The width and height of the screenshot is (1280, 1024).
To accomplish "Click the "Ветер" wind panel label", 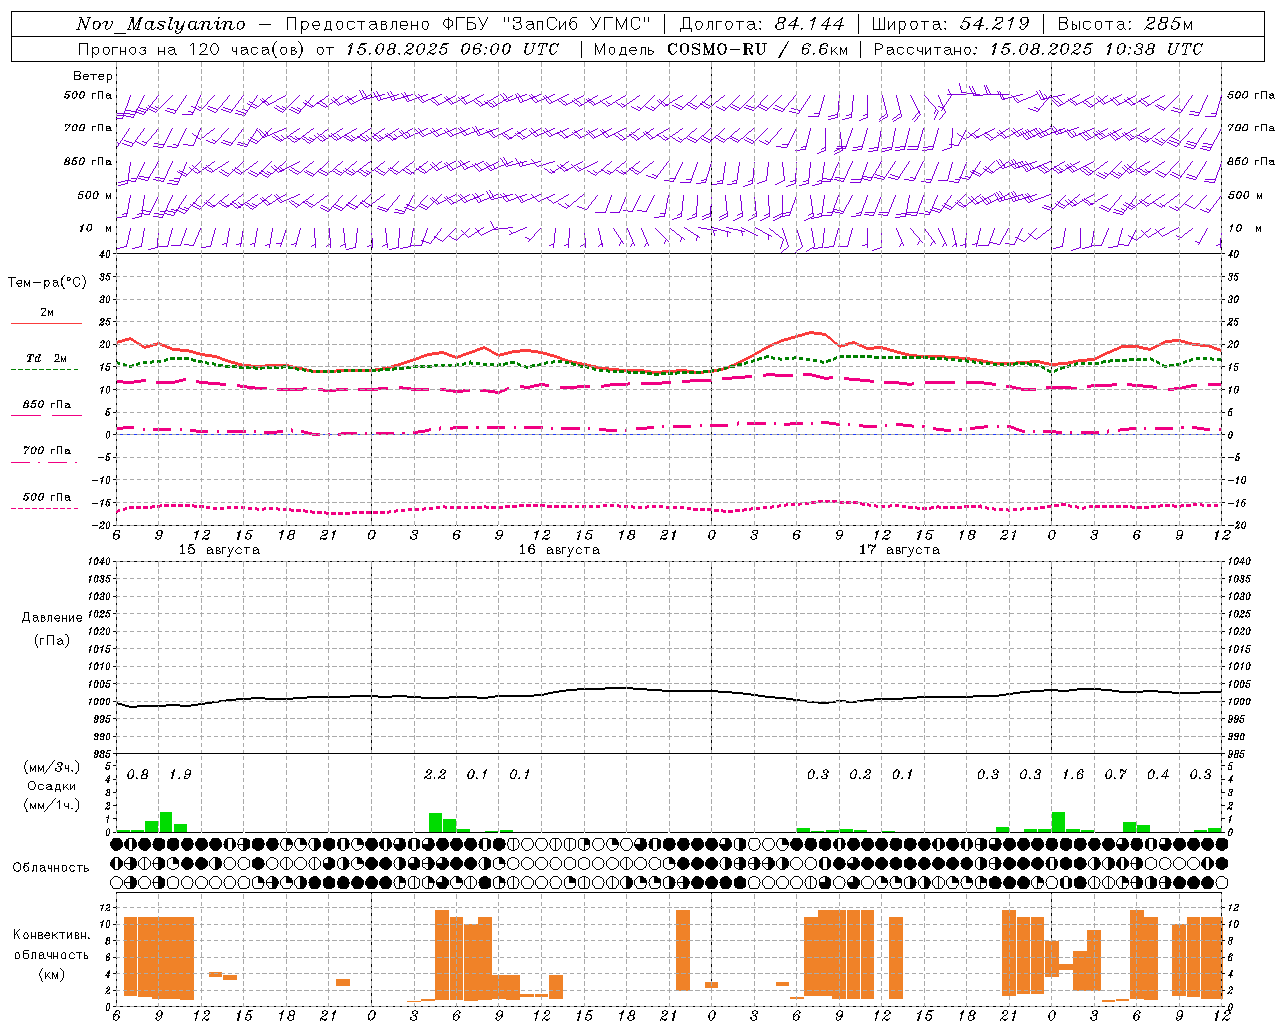I will pos(92,76).
